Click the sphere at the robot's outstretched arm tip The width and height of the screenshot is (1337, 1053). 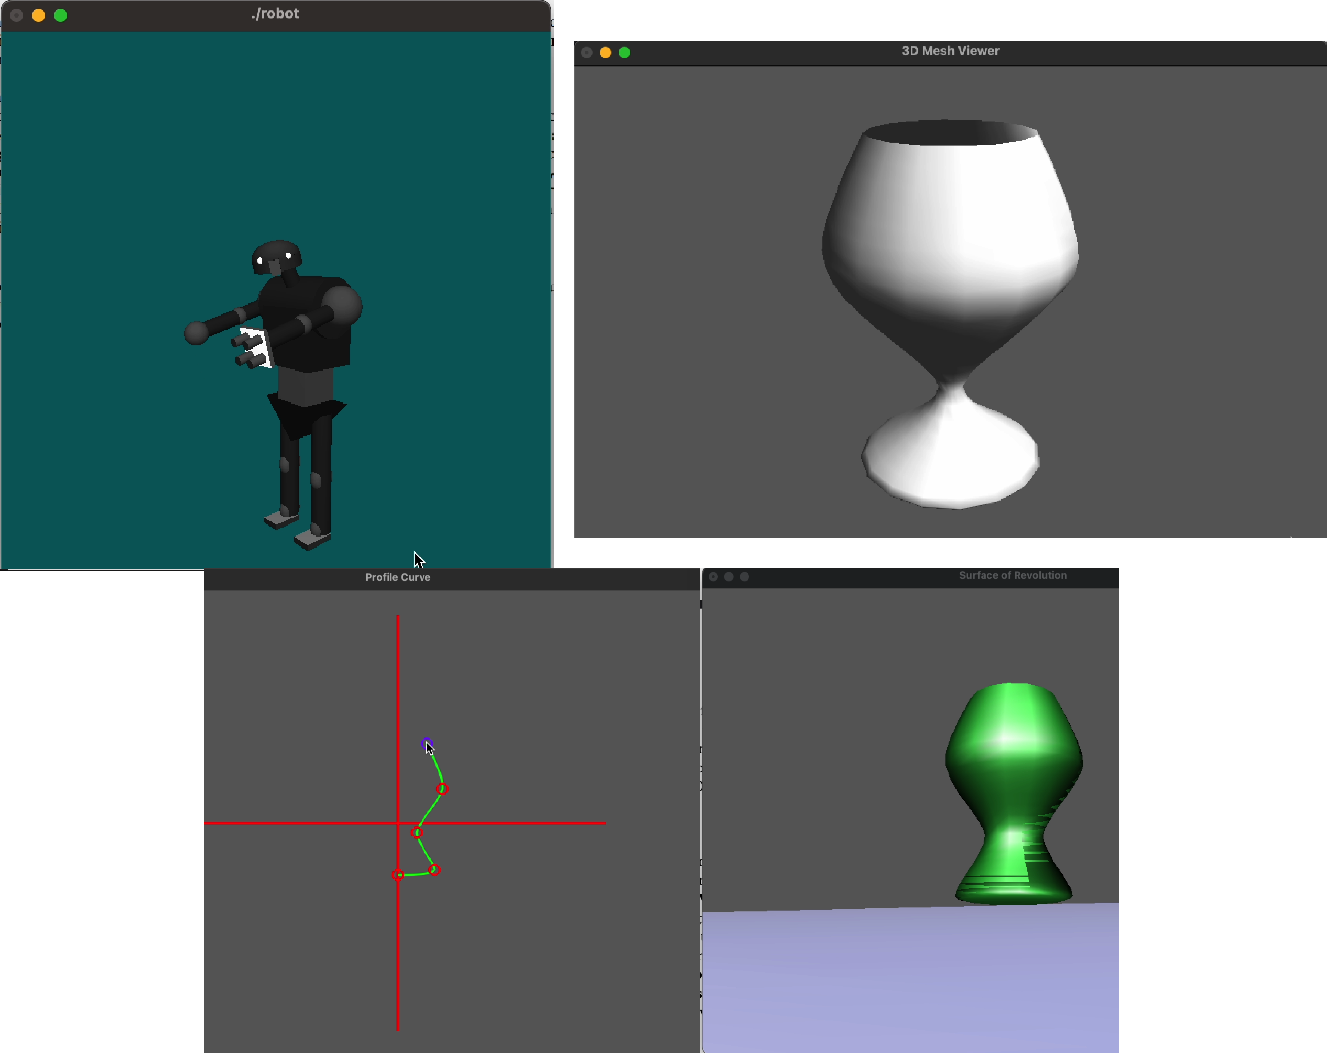[197, 332]
